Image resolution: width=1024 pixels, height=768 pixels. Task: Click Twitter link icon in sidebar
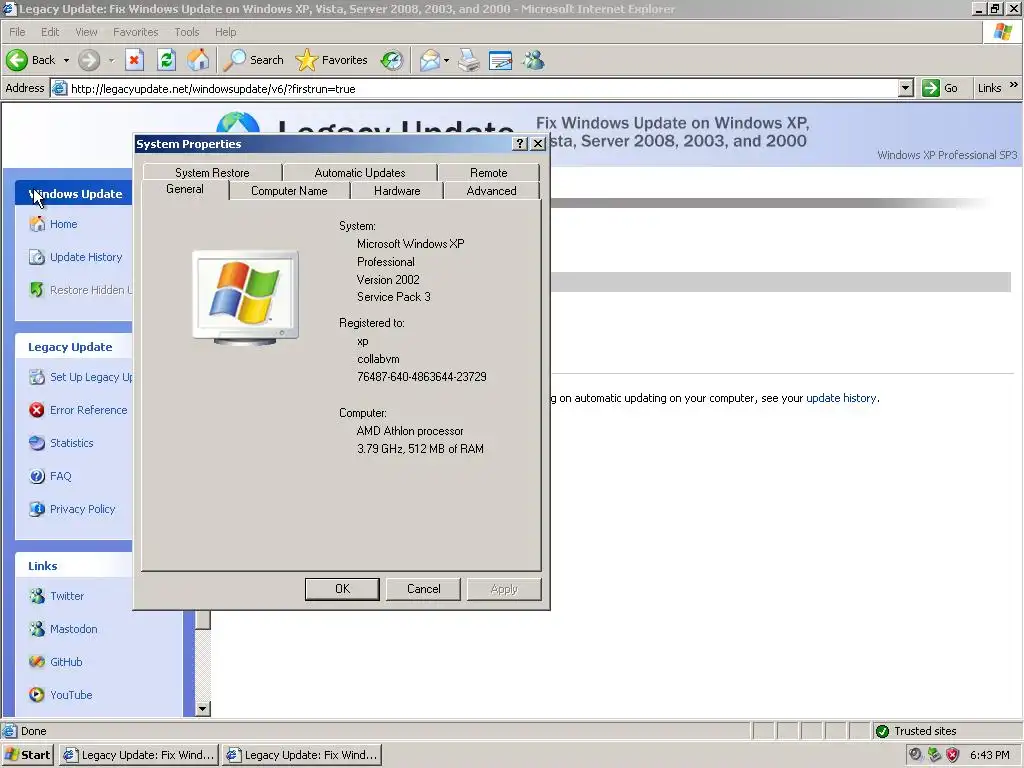[37, 596]
